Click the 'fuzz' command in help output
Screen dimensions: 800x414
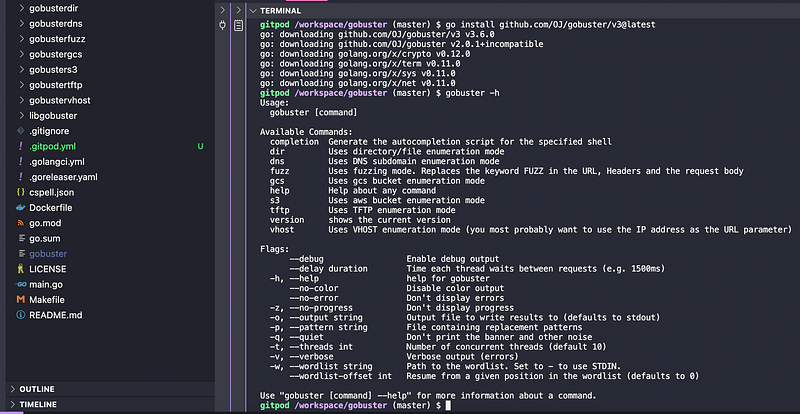tap(280, 171)
